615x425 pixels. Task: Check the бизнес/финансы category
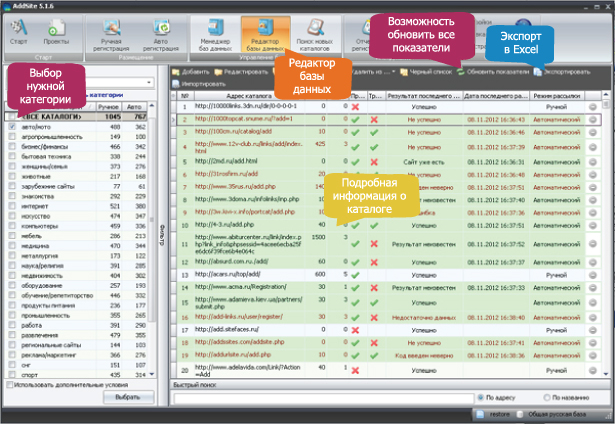click(12, 146)
